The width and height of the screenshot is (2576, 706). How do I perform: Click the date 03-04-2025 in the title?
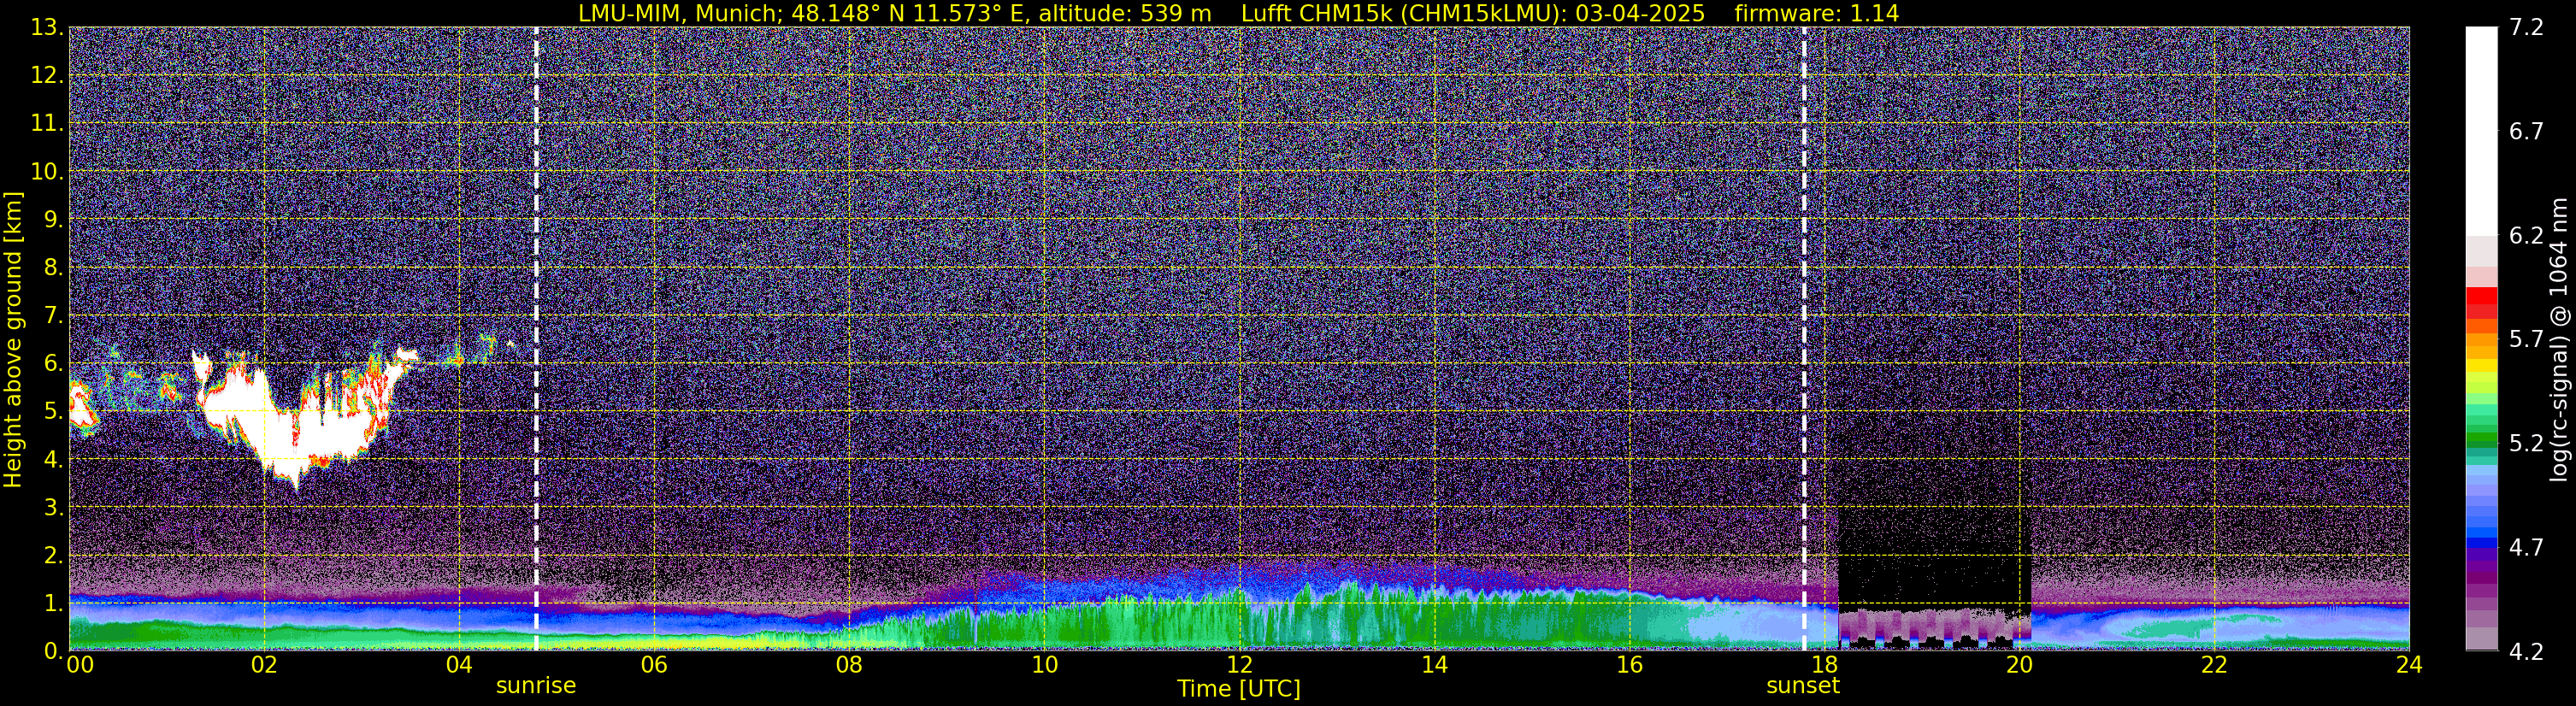click(1639, 13)
